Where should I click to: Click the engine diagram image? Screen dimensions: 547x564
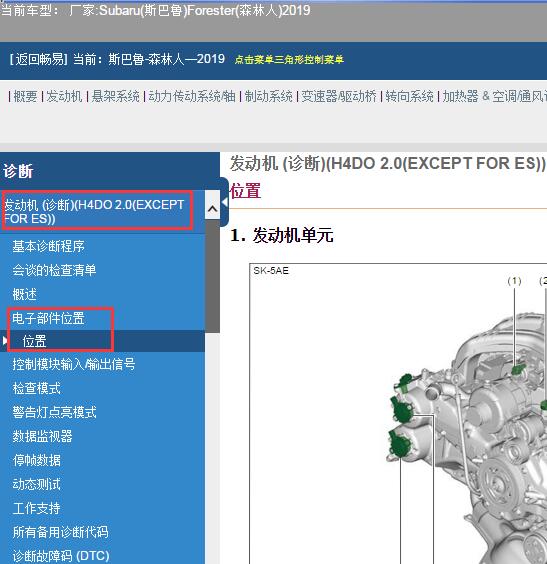(x=398, y=414)
